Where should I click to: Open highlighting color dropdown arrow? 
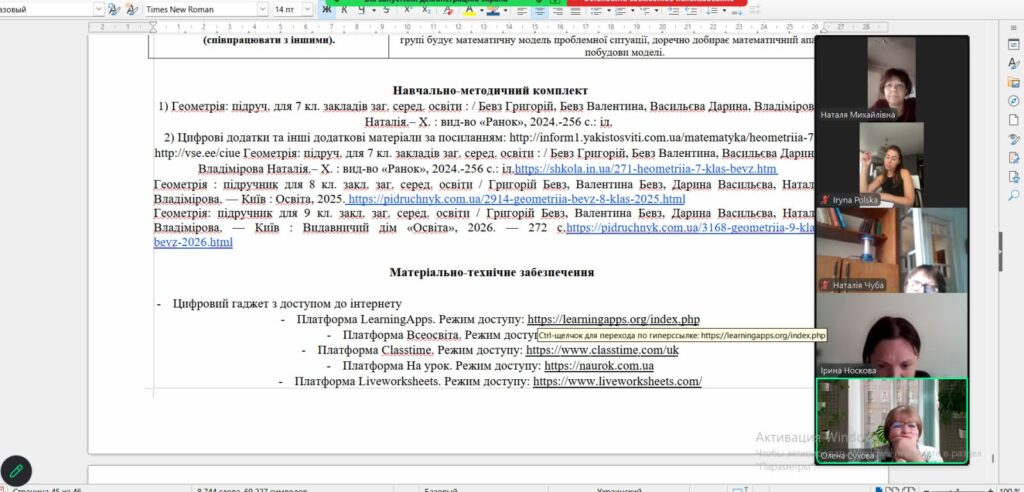point(504,10)
